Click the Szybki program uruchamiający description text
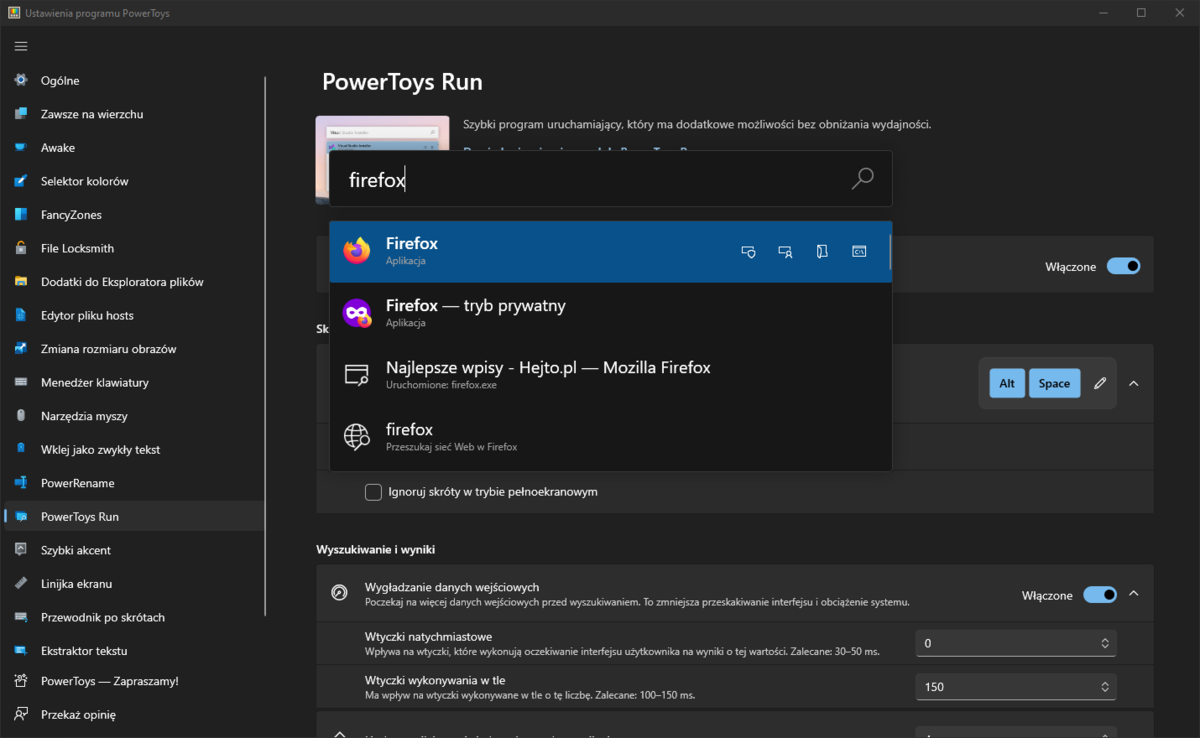Image resolution: width=1200 pixels, height=738 pixels. point(697,125)
